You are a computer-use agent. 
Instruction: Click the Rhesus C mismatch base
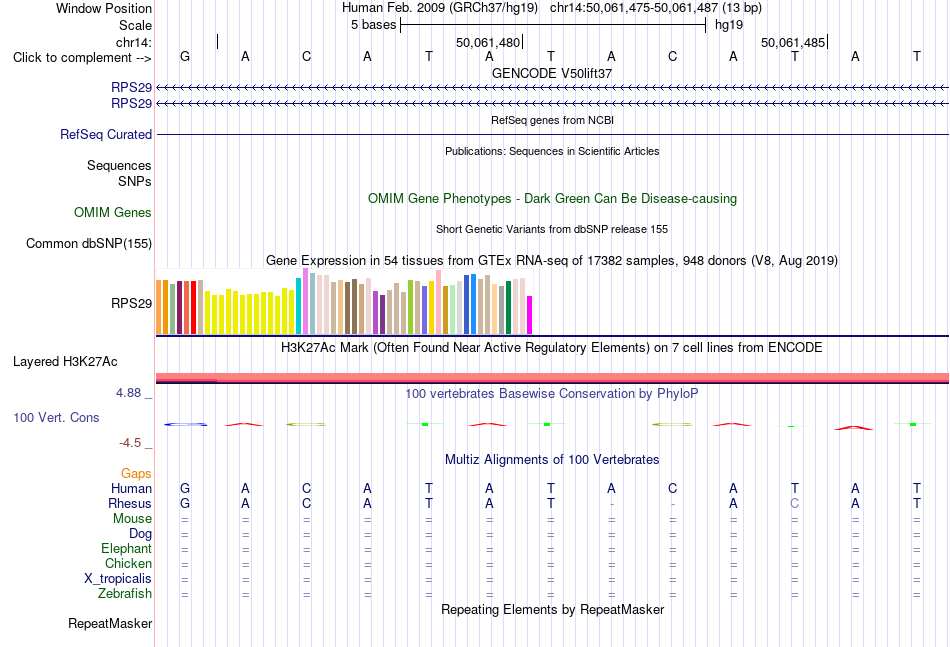pyautogui.click(x=794, y=503)
